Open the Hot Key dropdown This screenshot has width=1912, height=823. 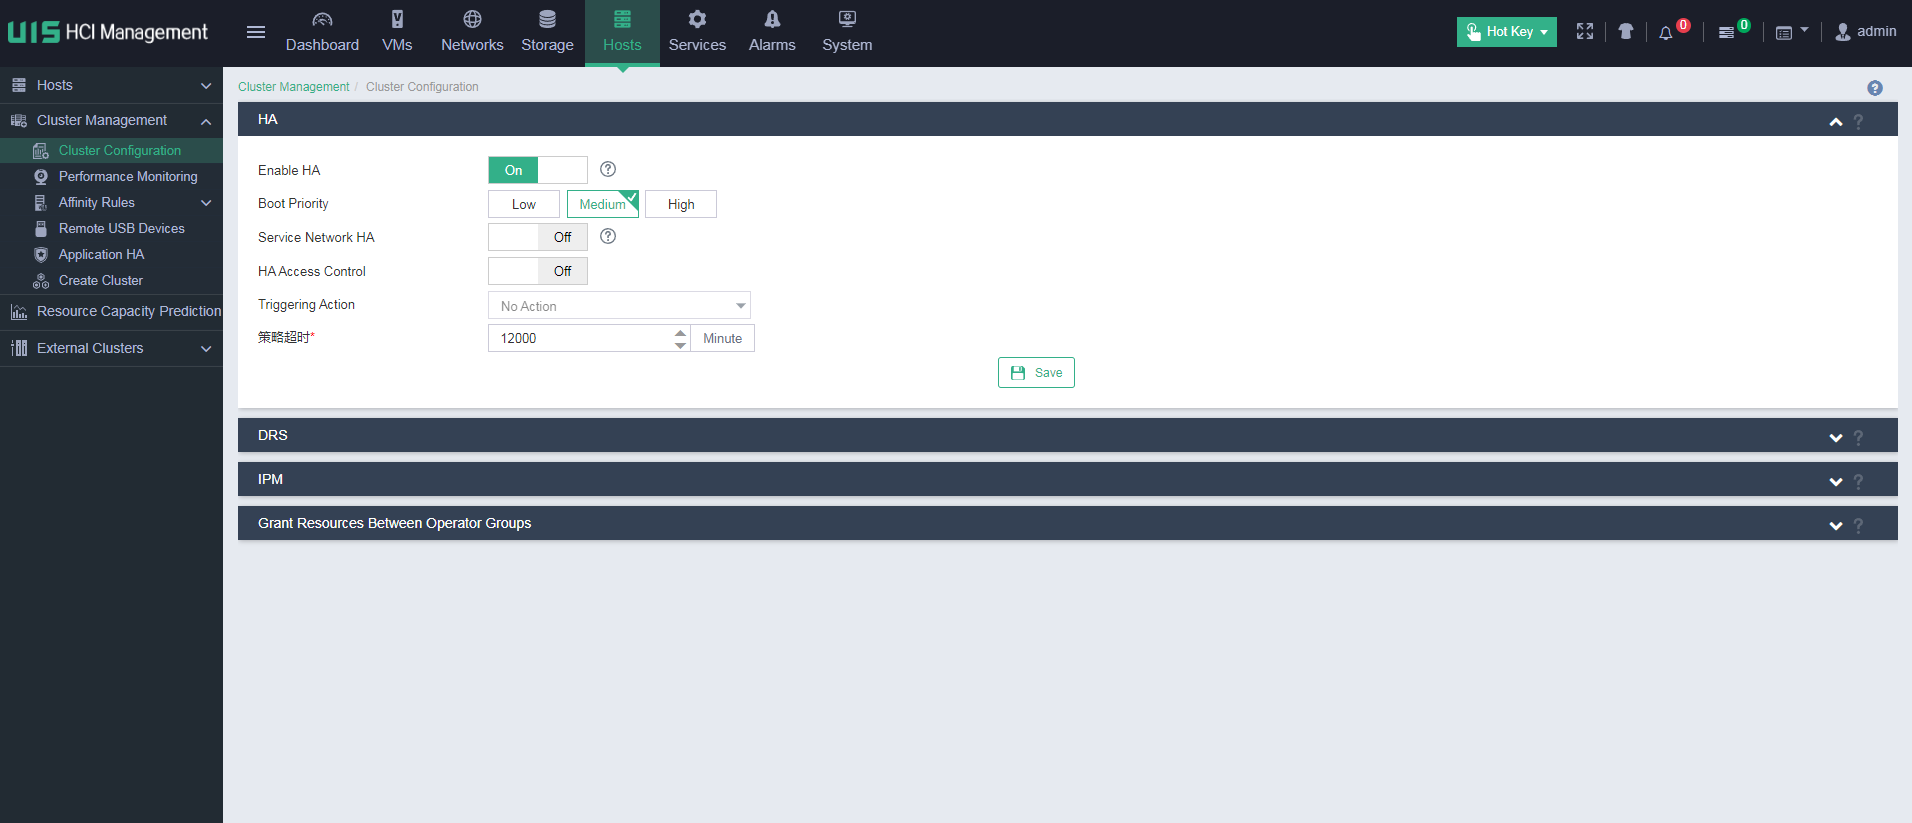(1507, 32)
